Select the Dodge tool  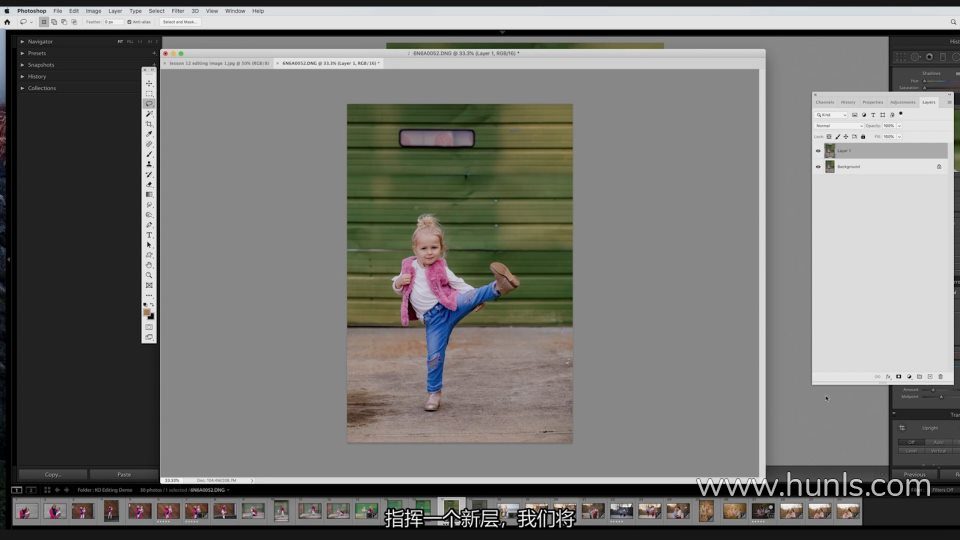tap(149, 215)
